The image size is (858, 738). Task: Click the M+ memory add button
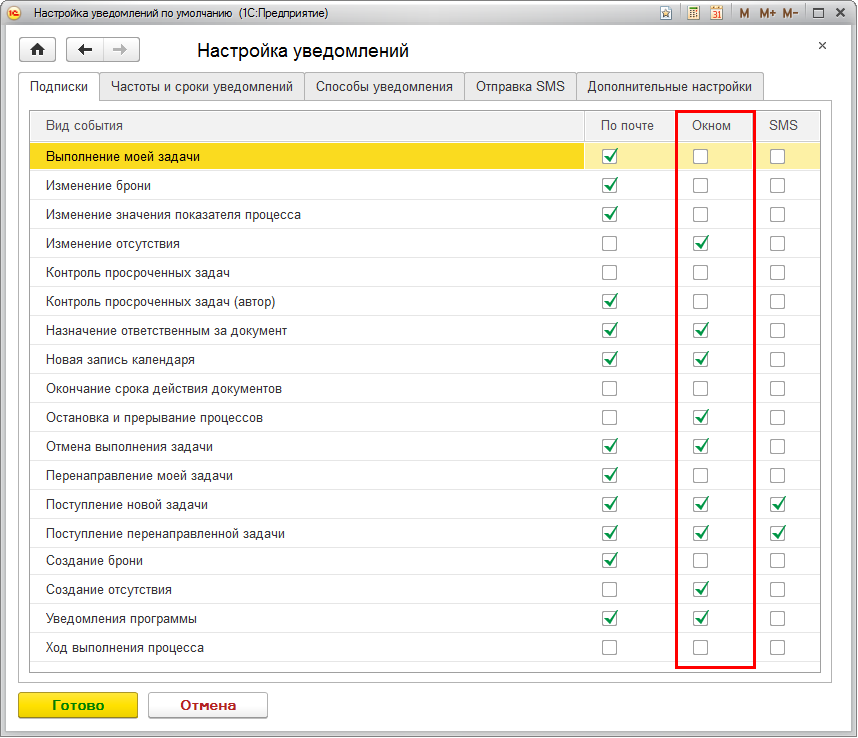(767, 13)
